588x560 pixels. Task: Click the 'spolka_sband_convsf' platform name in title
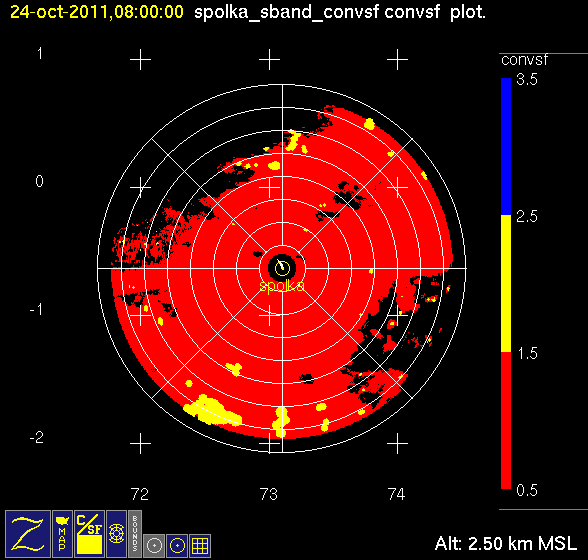pyautogui.click(x=287, y=13)
